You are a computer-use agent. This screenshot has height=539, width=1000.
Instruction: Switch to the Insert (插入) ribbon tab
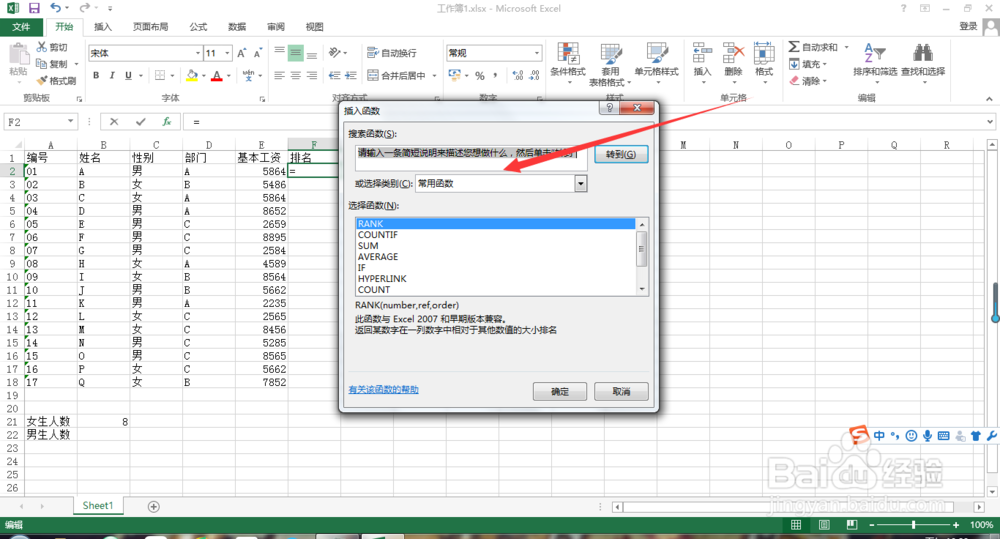pos(103,27)
